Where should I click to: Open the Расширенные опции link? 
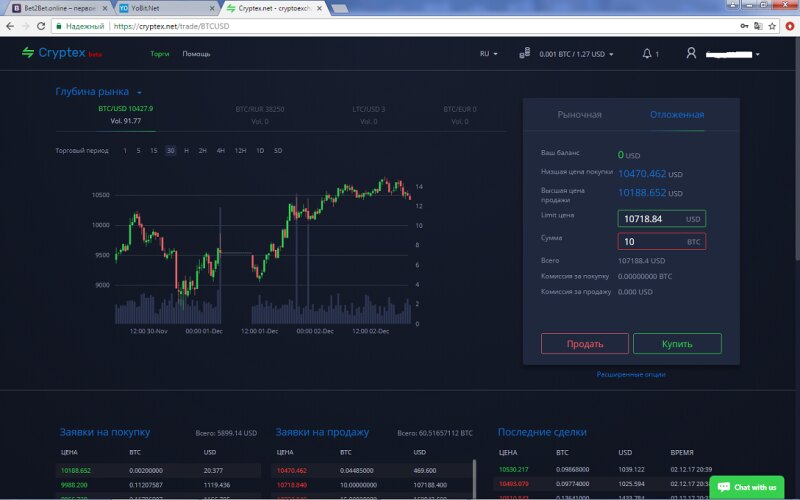coord(631,374)
